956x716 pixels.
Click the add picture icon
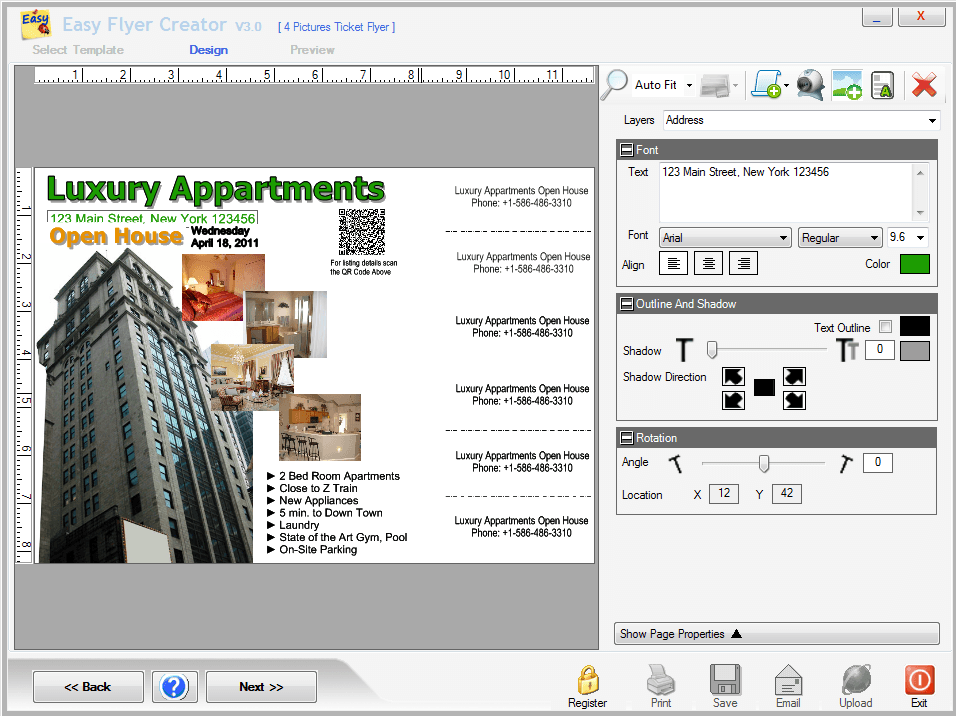click(x=847, y=84)
